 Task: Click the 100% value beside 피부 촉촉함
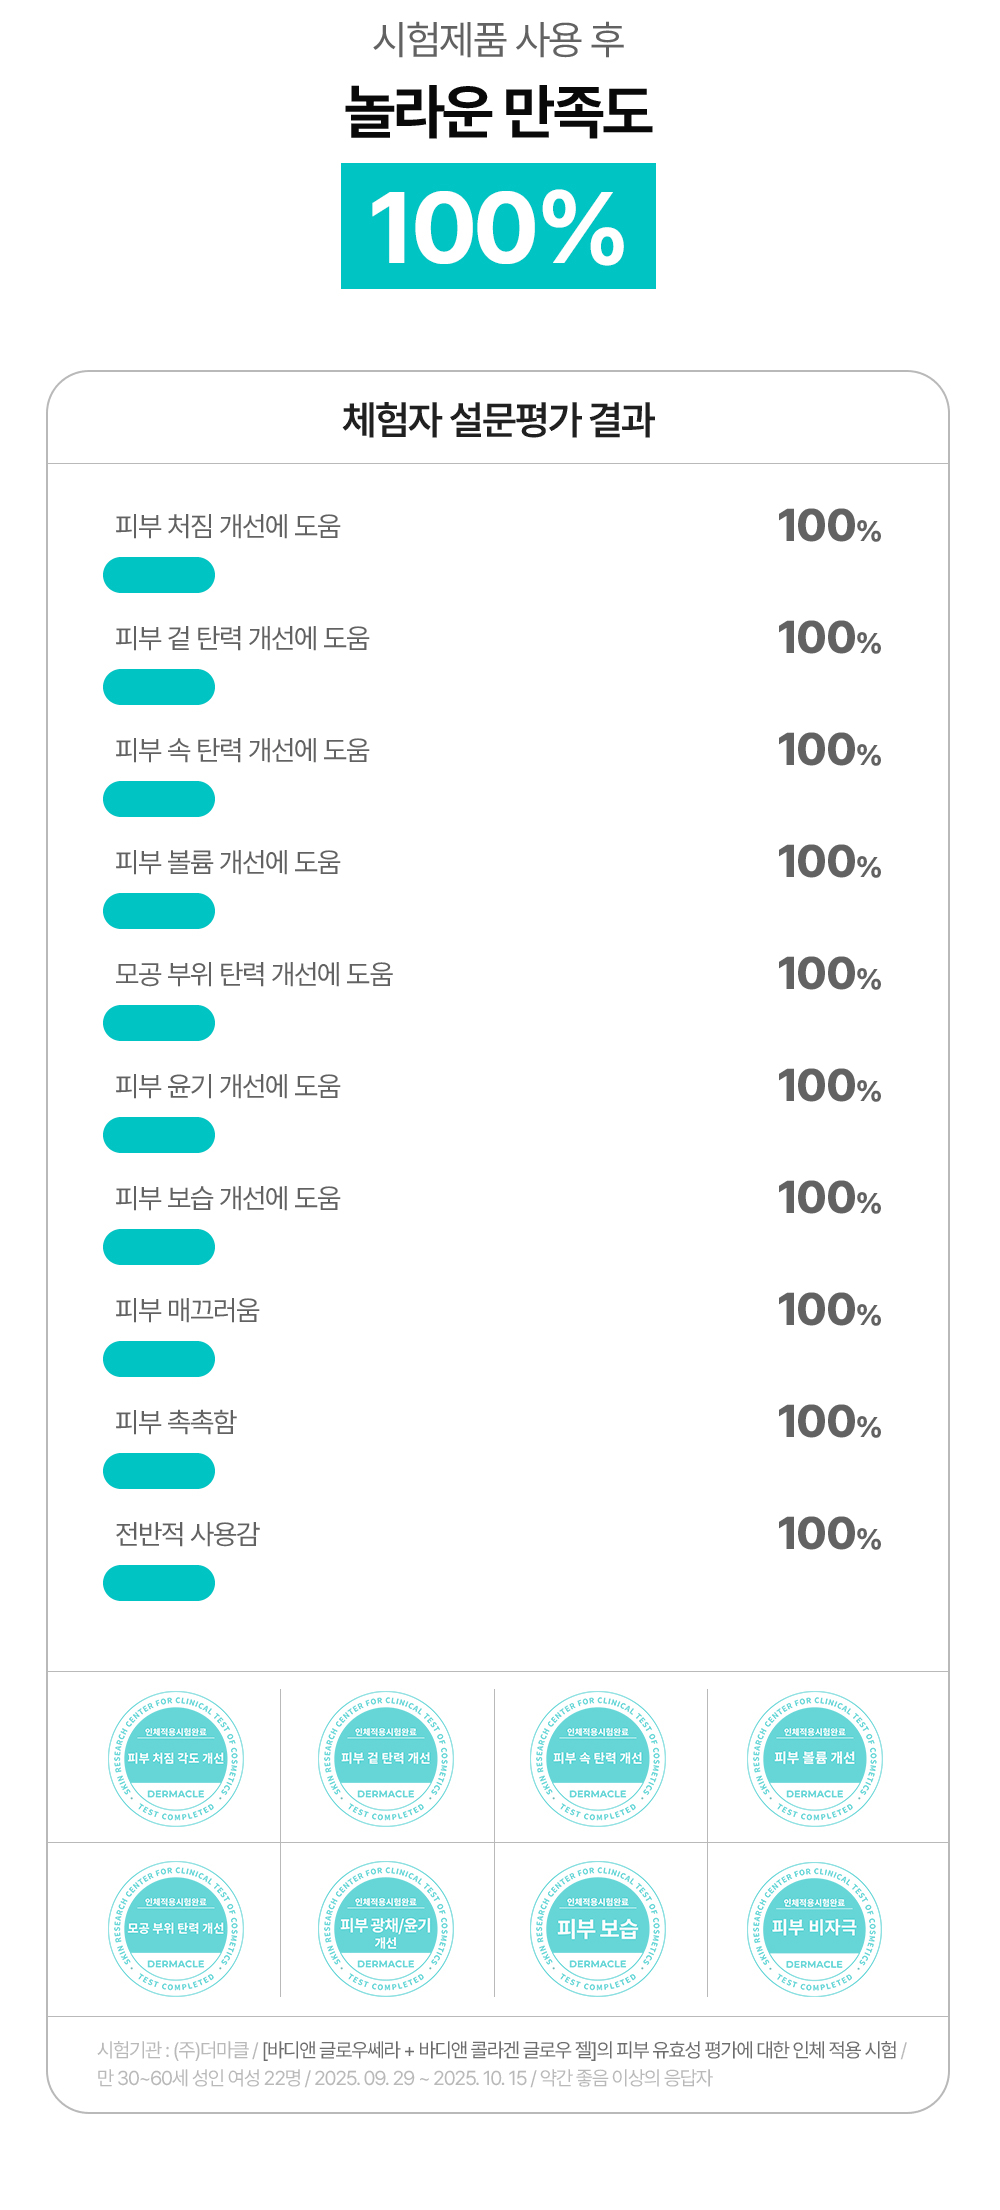tap(829, 1423)
